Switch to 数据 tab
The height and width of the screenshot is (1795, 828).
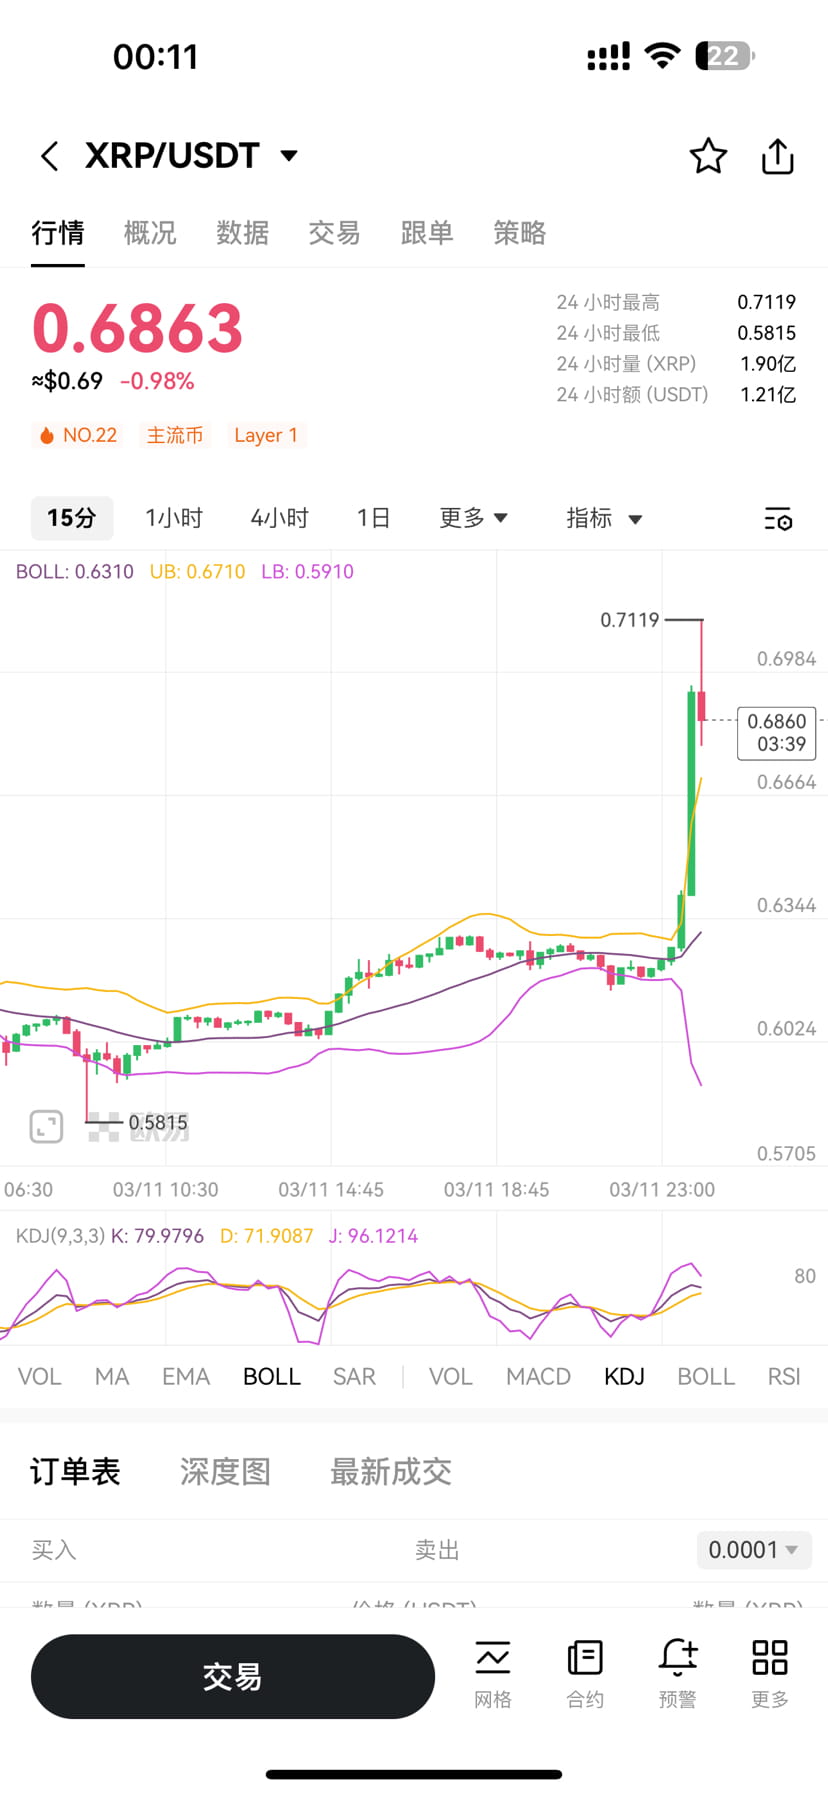coord(242,233)
